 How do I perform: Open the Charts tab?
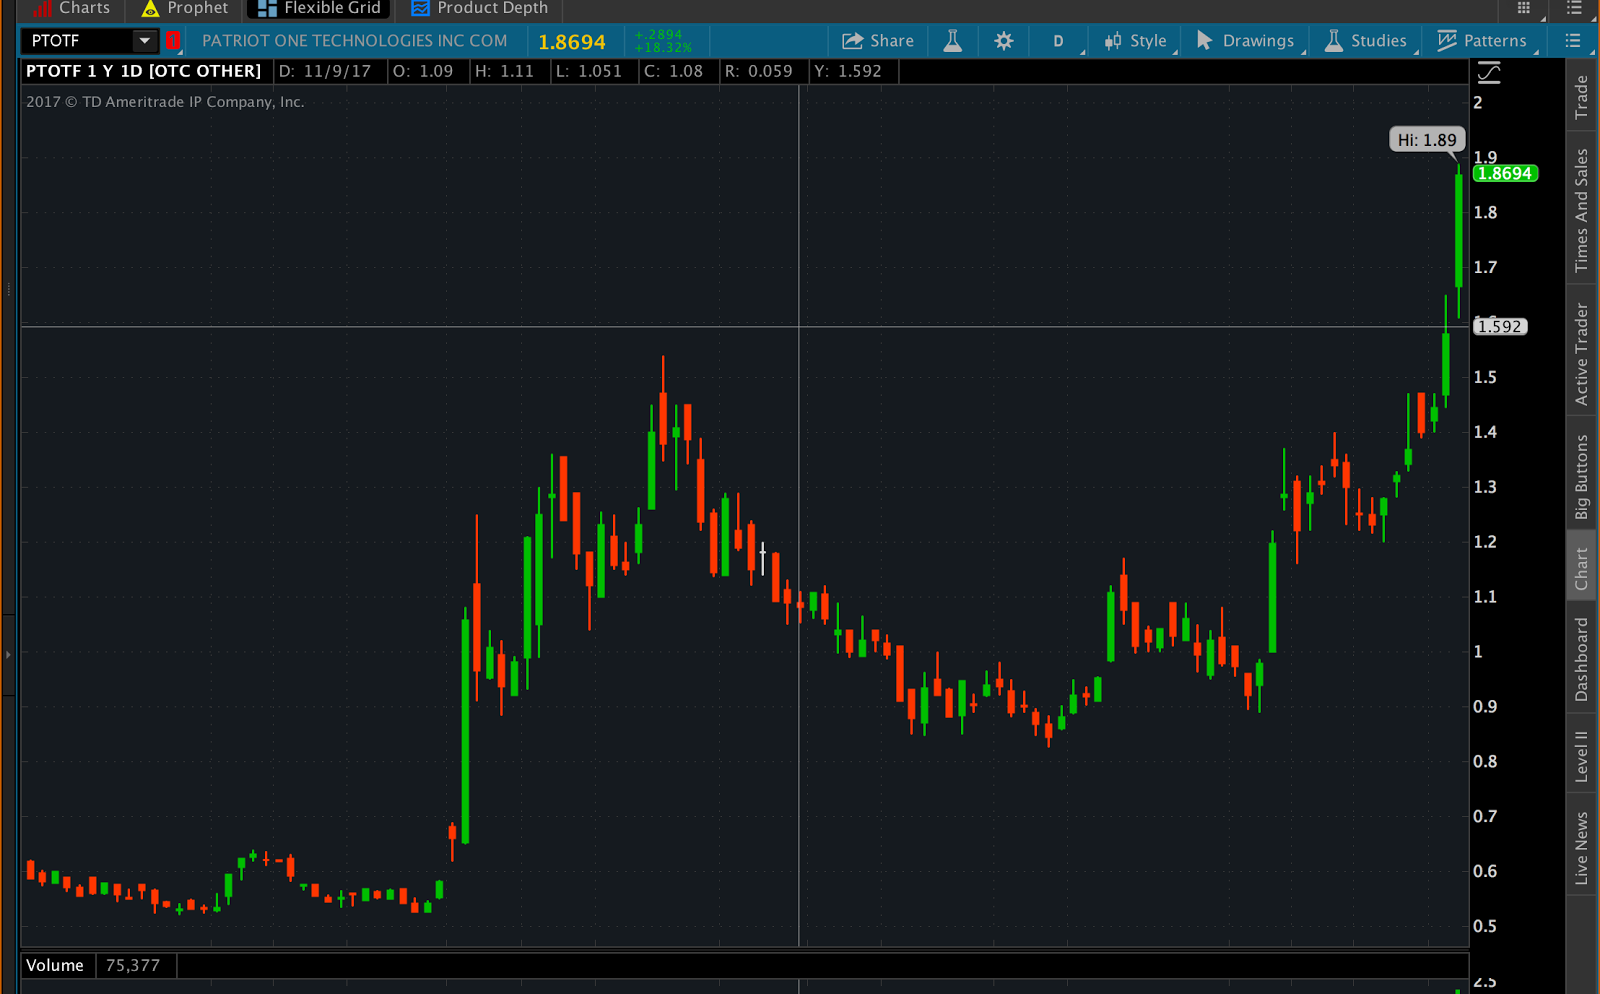(x=70, y=9)
